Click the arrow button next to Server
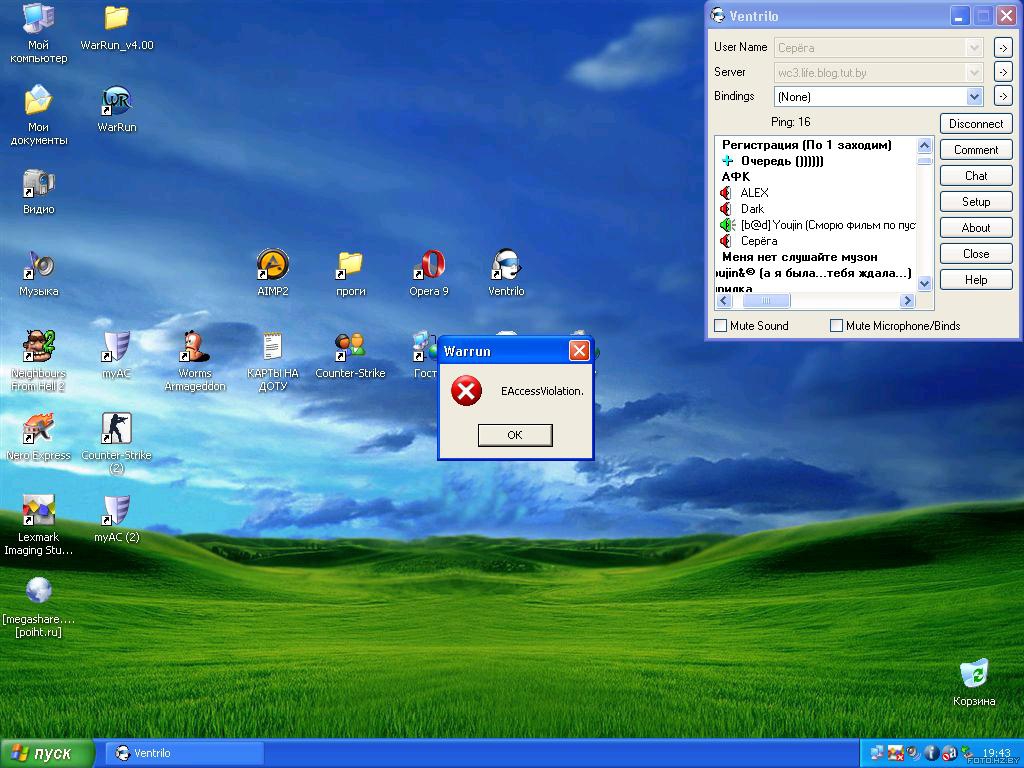This screenshot has width=1024, height=768. click(1003, 72)
